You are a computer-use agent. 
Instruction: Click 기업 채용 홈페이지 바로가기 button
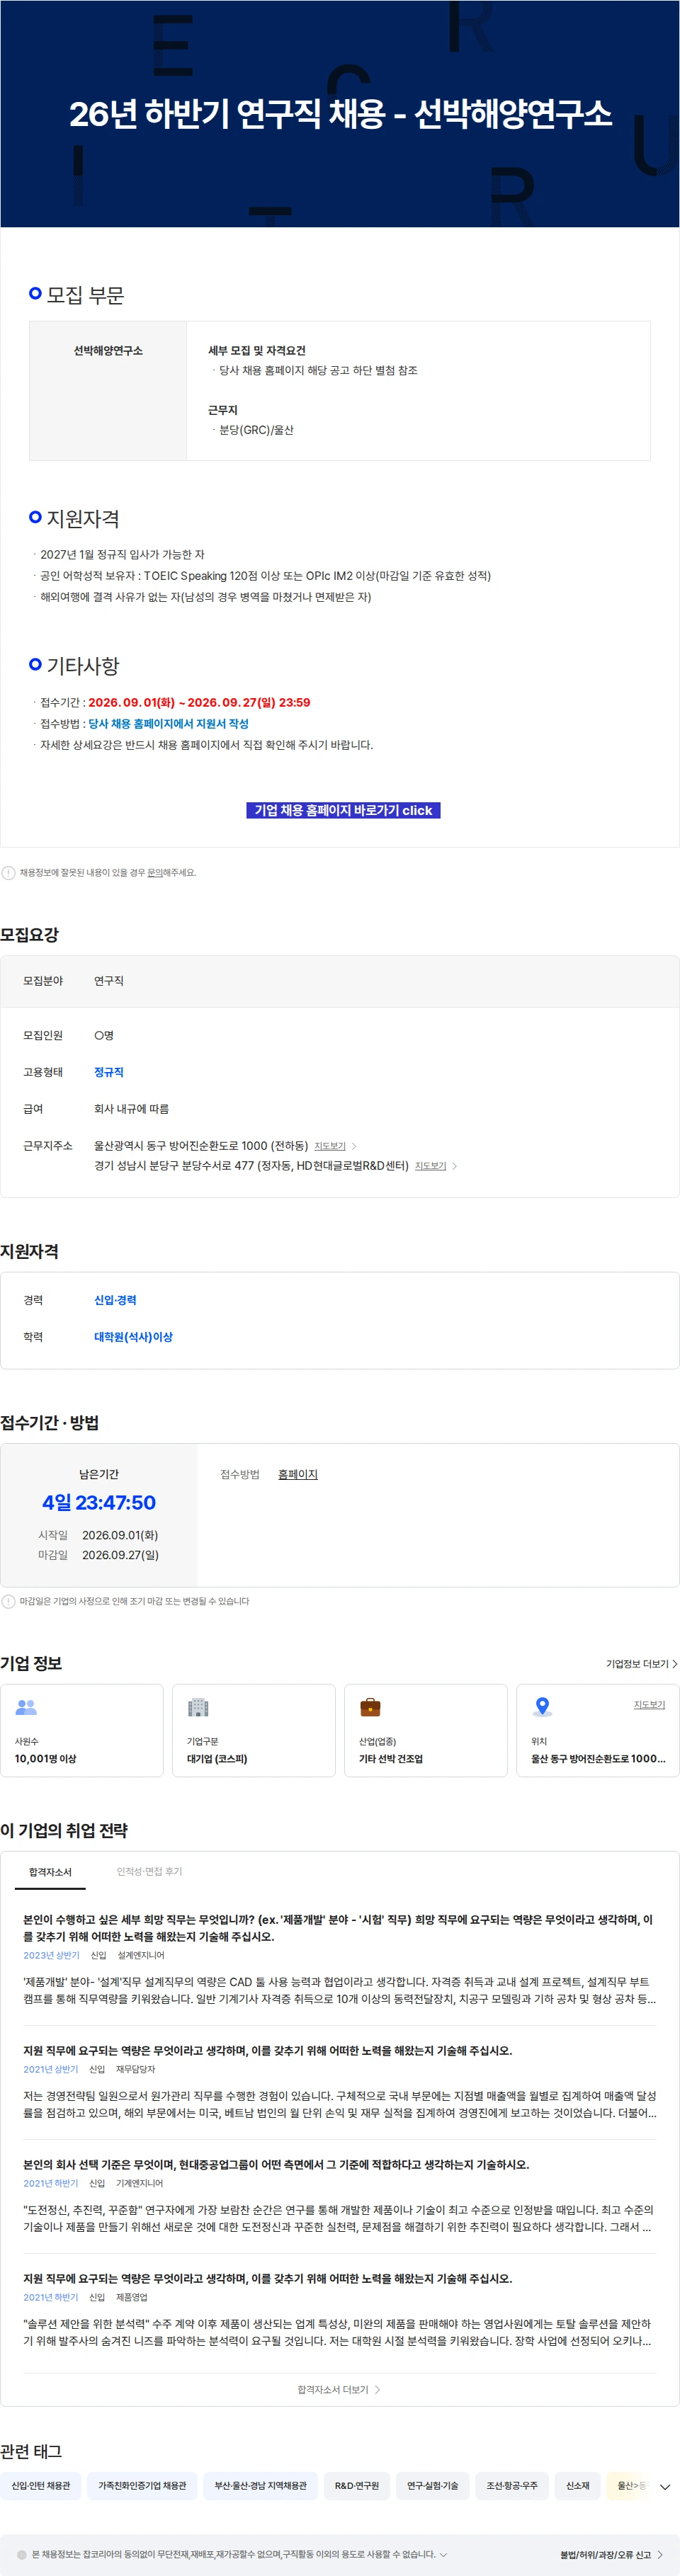pyautogui.click(x=343, y=810)
